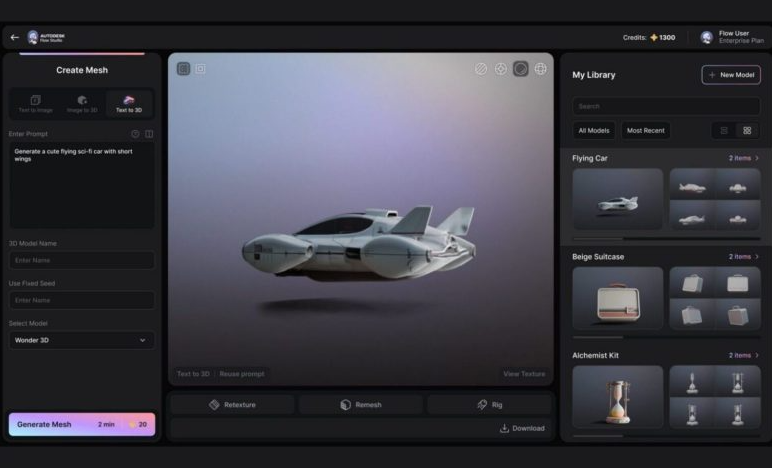Open the Flow User profile avatar
The height and width of the screenshot is (468, 772).
coord(707,37)
